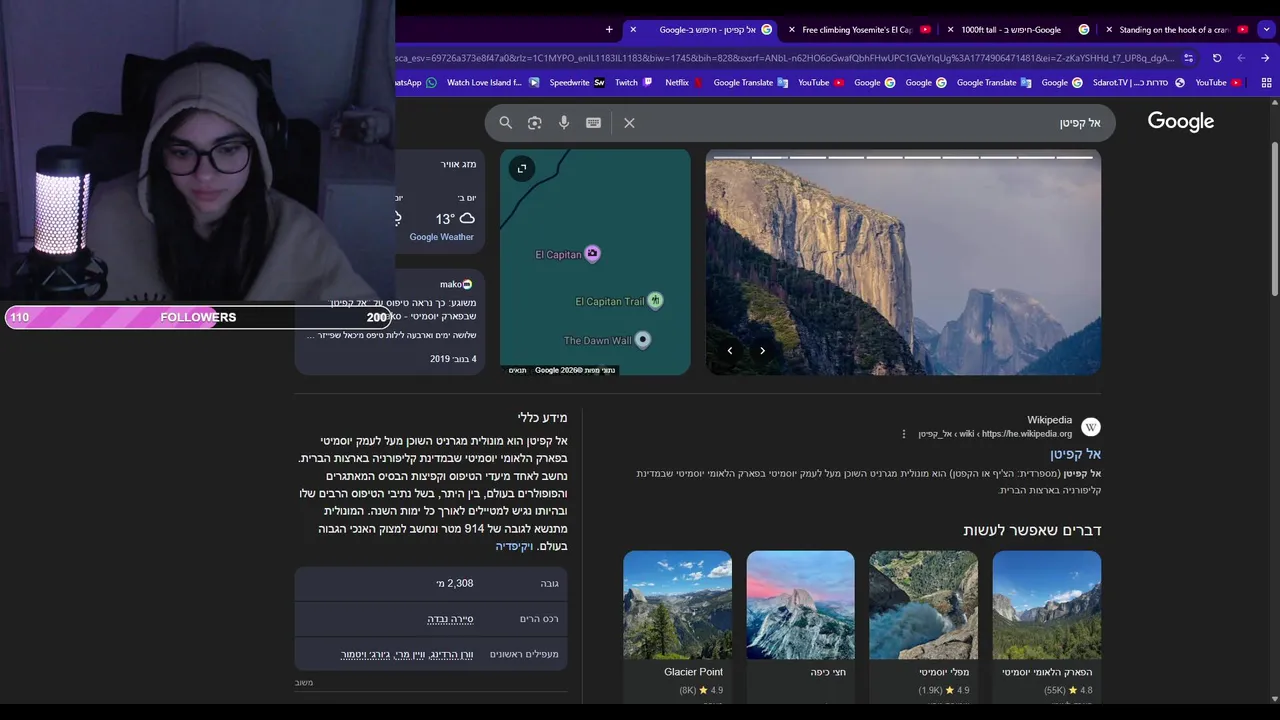Click the 'דברים שאפשר לעשות' heading
Viewport: 1280px width, 720px height.
(x=1032, y=530)
